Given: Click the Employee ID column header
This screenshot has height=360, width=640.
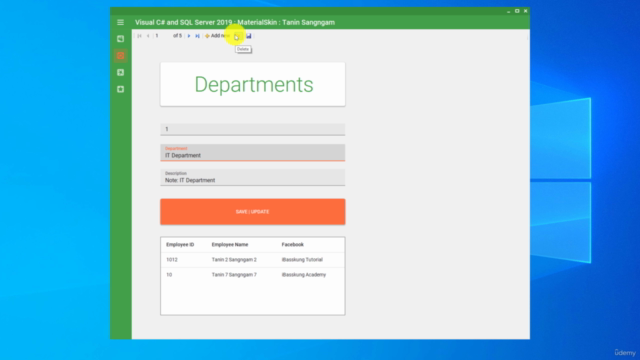Looking at the screenshot, I should [180, 244].
